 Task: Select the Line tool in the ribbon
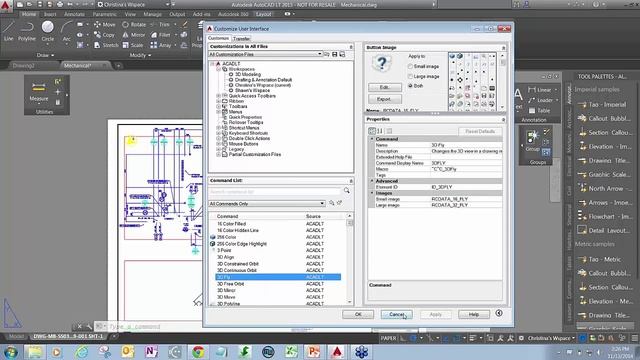click(8, 31)
